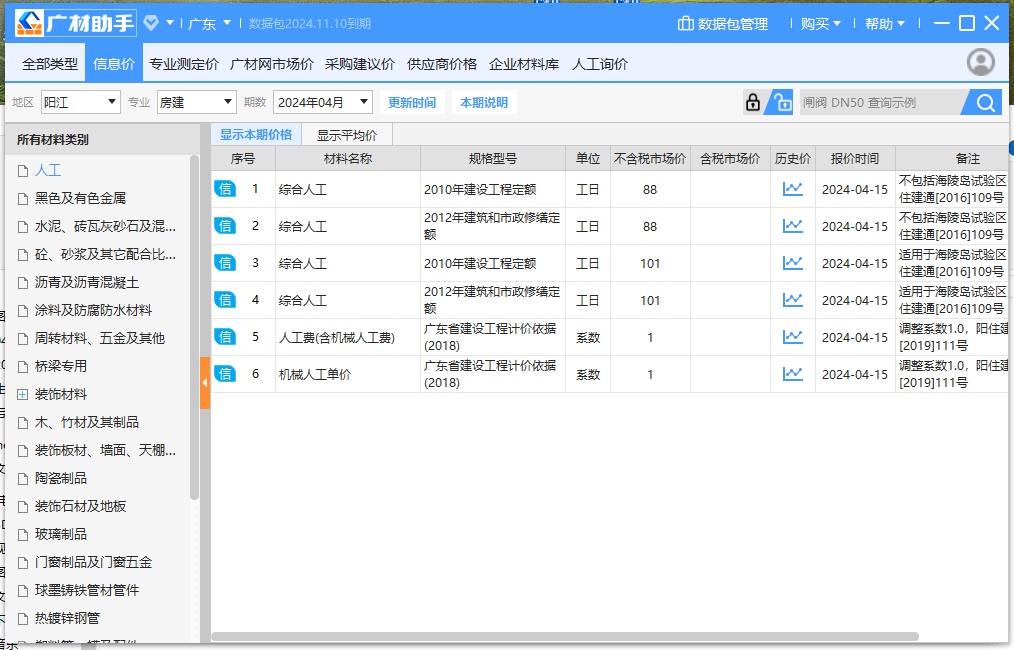The width and height of the screenshot is (1014, 650).
Task: Click the black locked padlock icon
Action: tap(753, 102)
